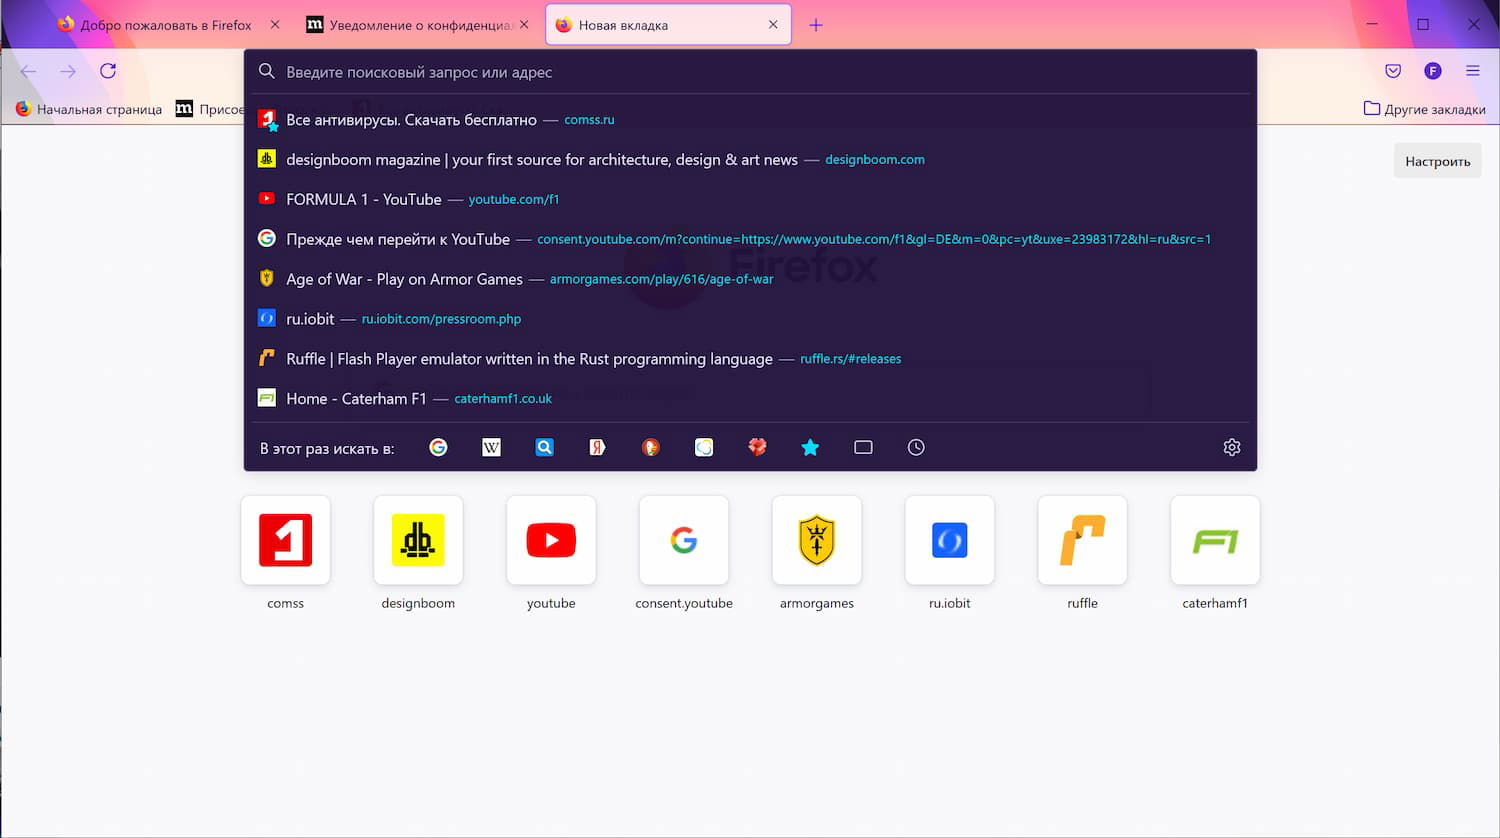Open the ru.iobit pressroom suggestion
Viewport: 1500px width, 838px height.
pyautogui.click(x=750, y=319)
